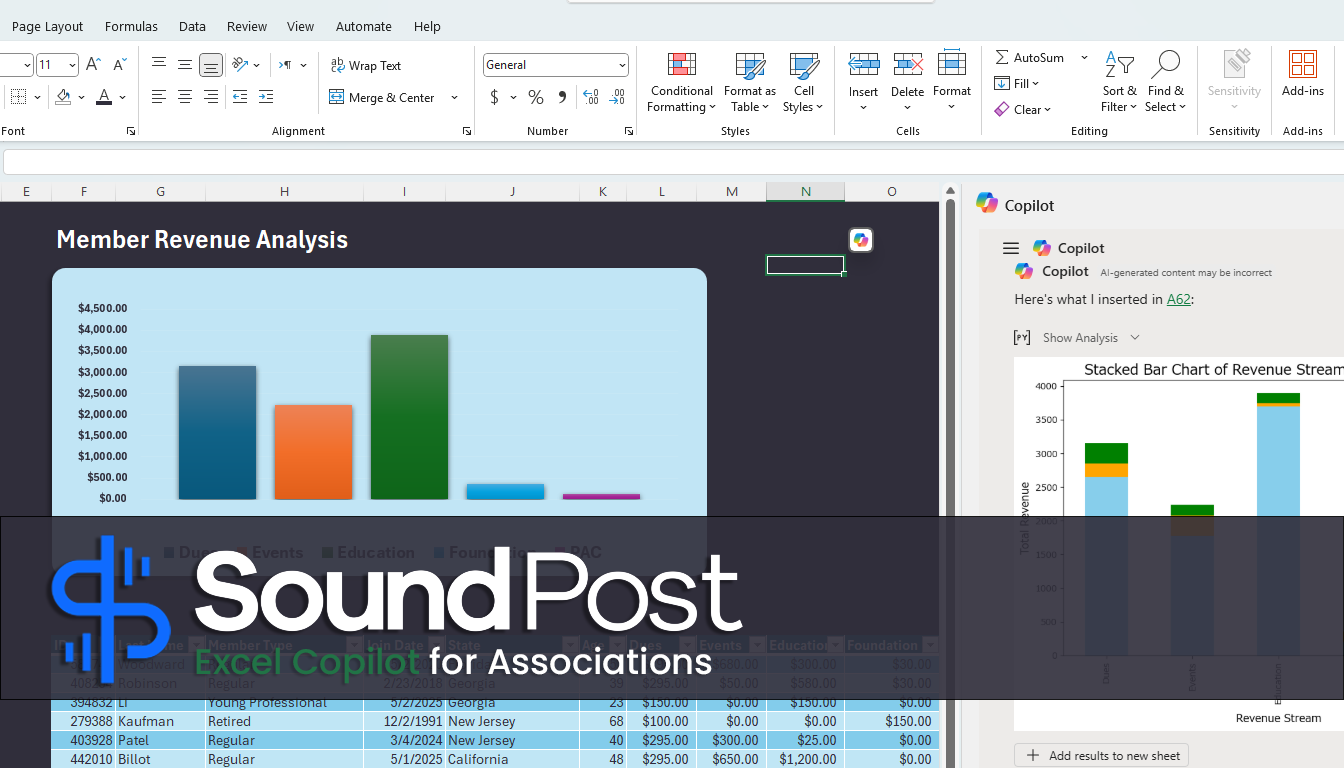
Task: Apply Comma Style formatting
Action: 562,97
